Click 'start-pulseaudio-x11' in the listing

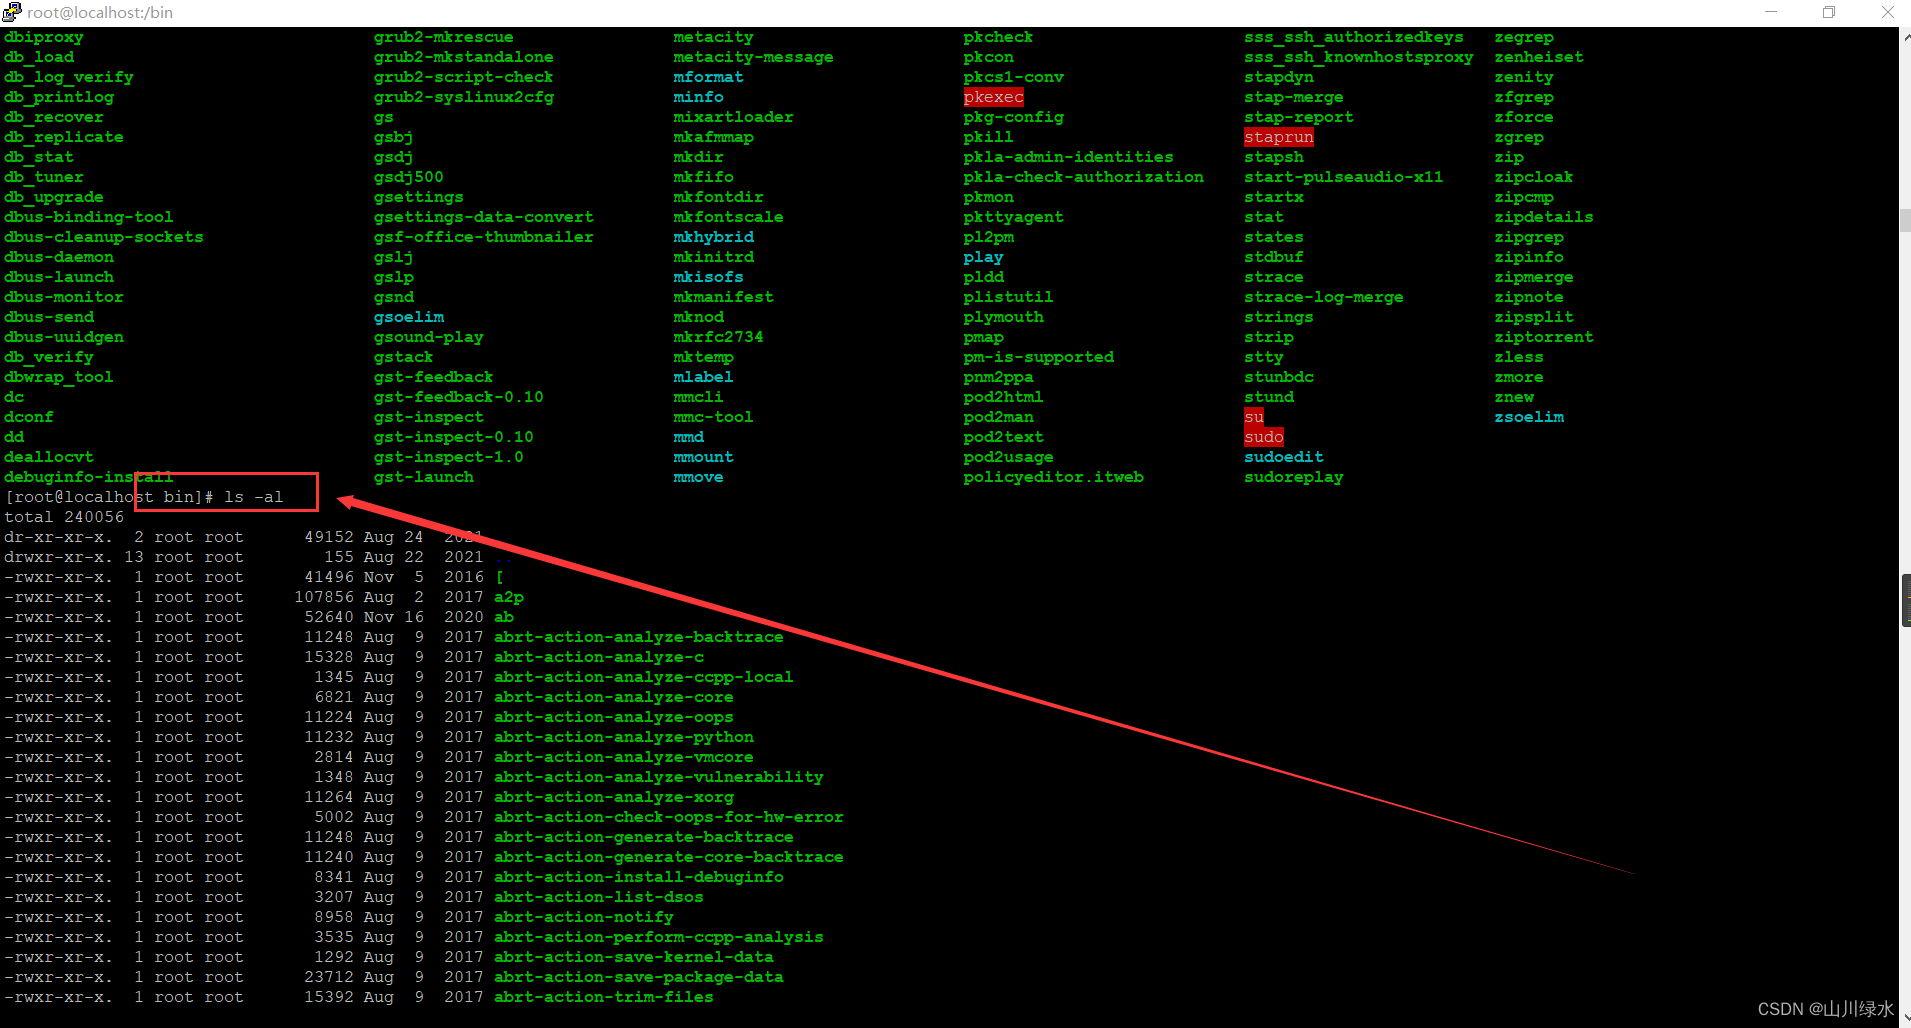pyautogui.click(x=1344, y=177)
